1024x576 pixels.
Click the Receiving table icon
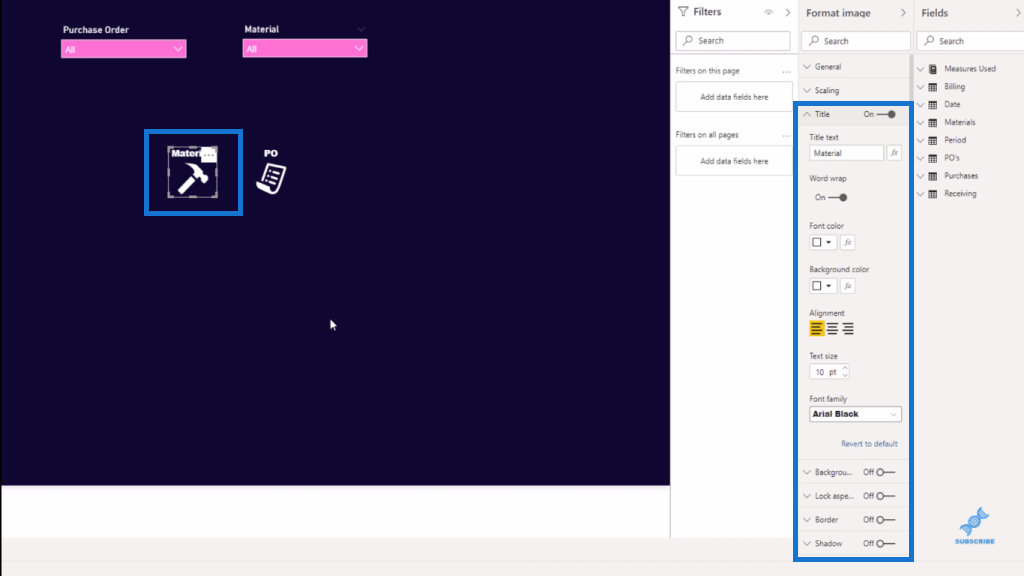[x=933, y=194]
